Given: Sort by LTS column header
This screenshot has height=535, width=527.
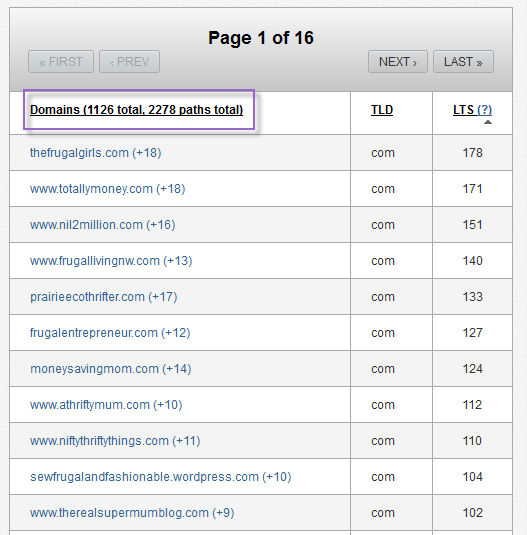Looking at the screenshot, I should point(464,110).
